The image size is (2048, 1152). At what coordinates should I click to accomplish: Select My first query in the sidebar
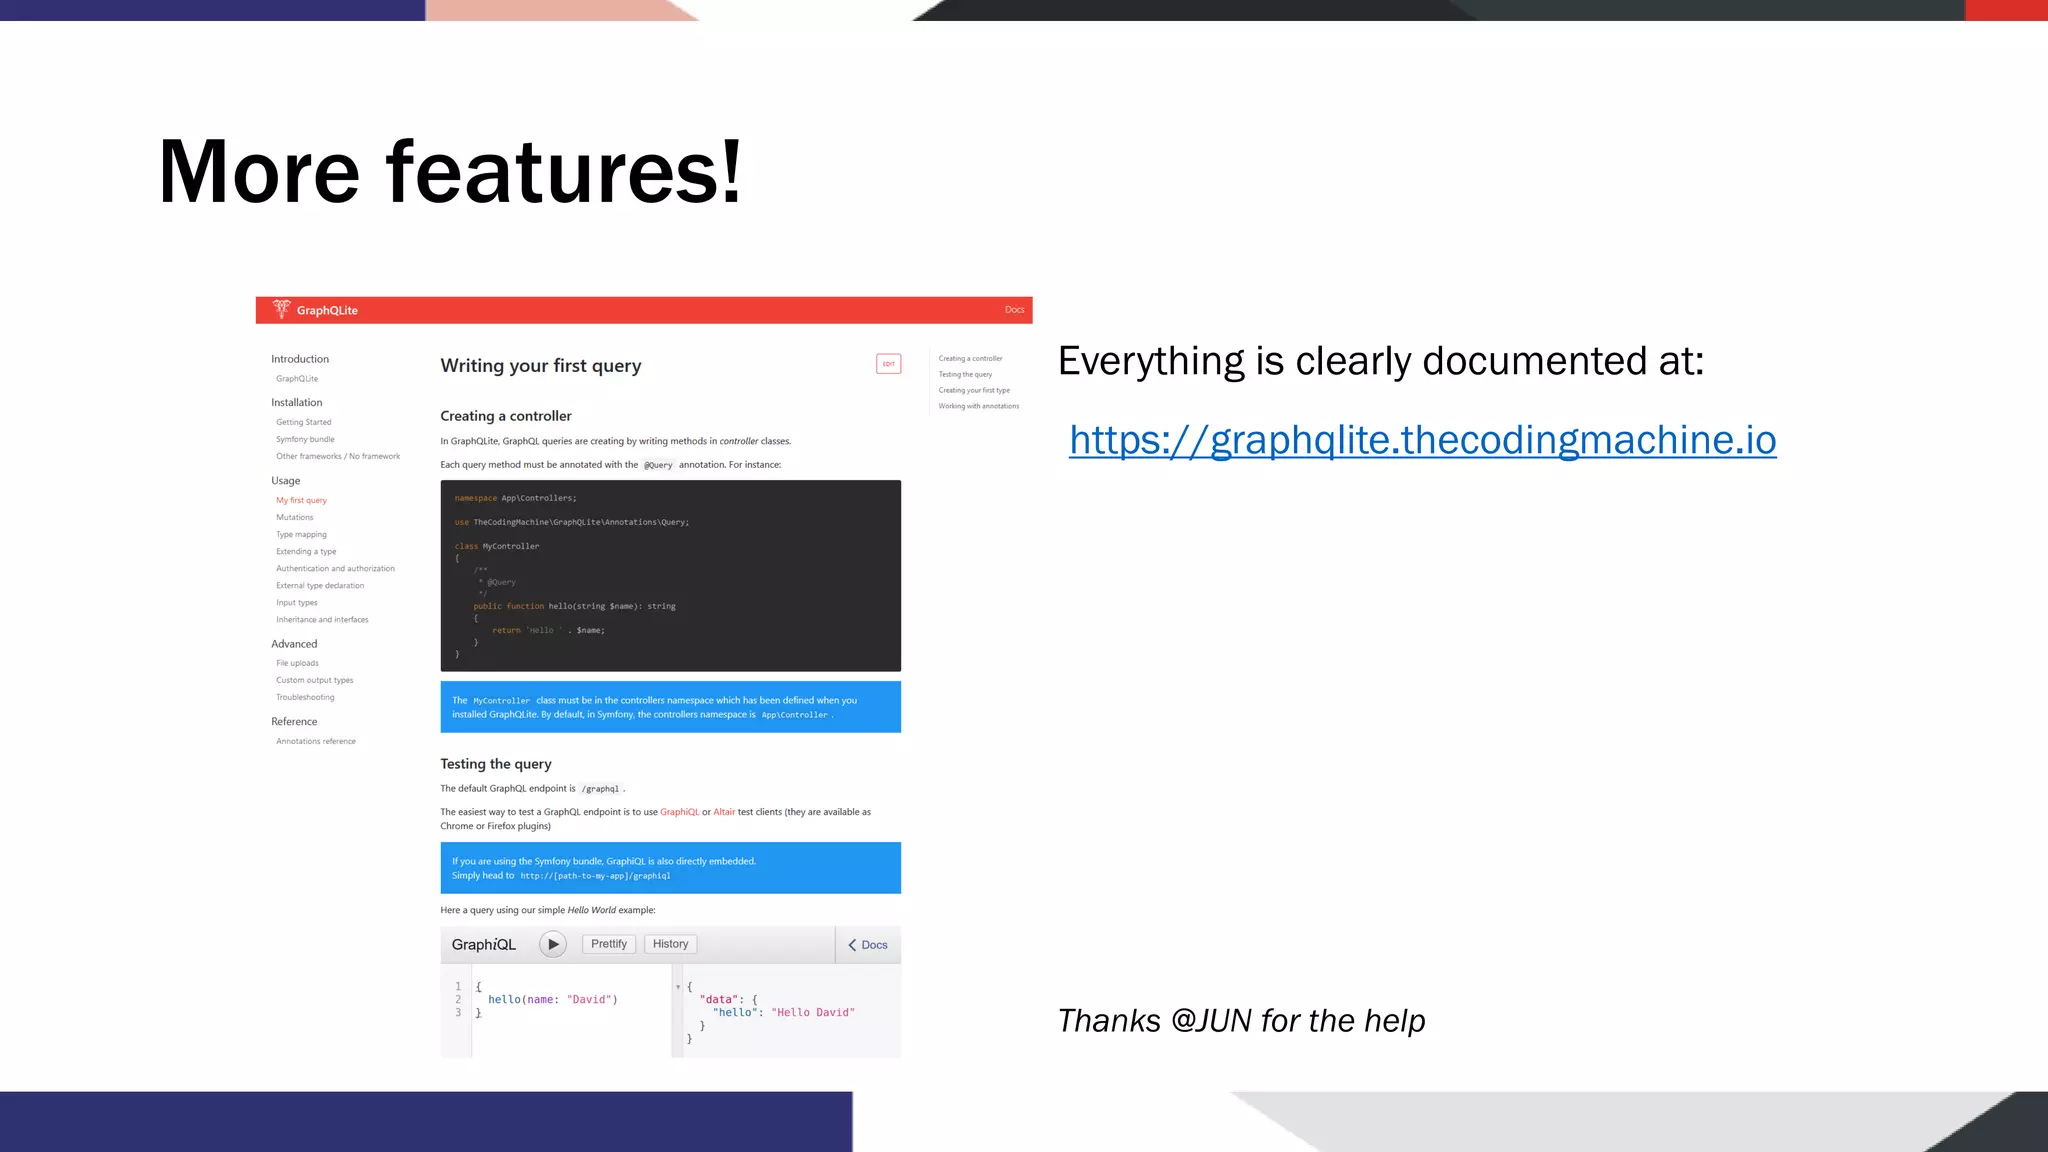301,500
